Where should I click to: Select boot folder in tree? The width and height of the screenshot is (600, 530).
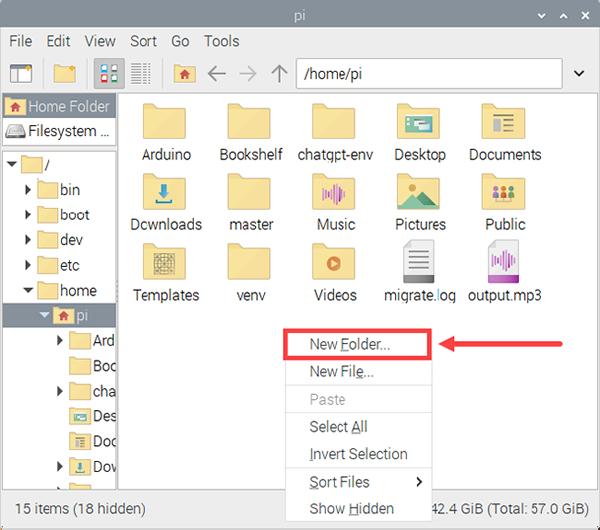click(64, 215)
